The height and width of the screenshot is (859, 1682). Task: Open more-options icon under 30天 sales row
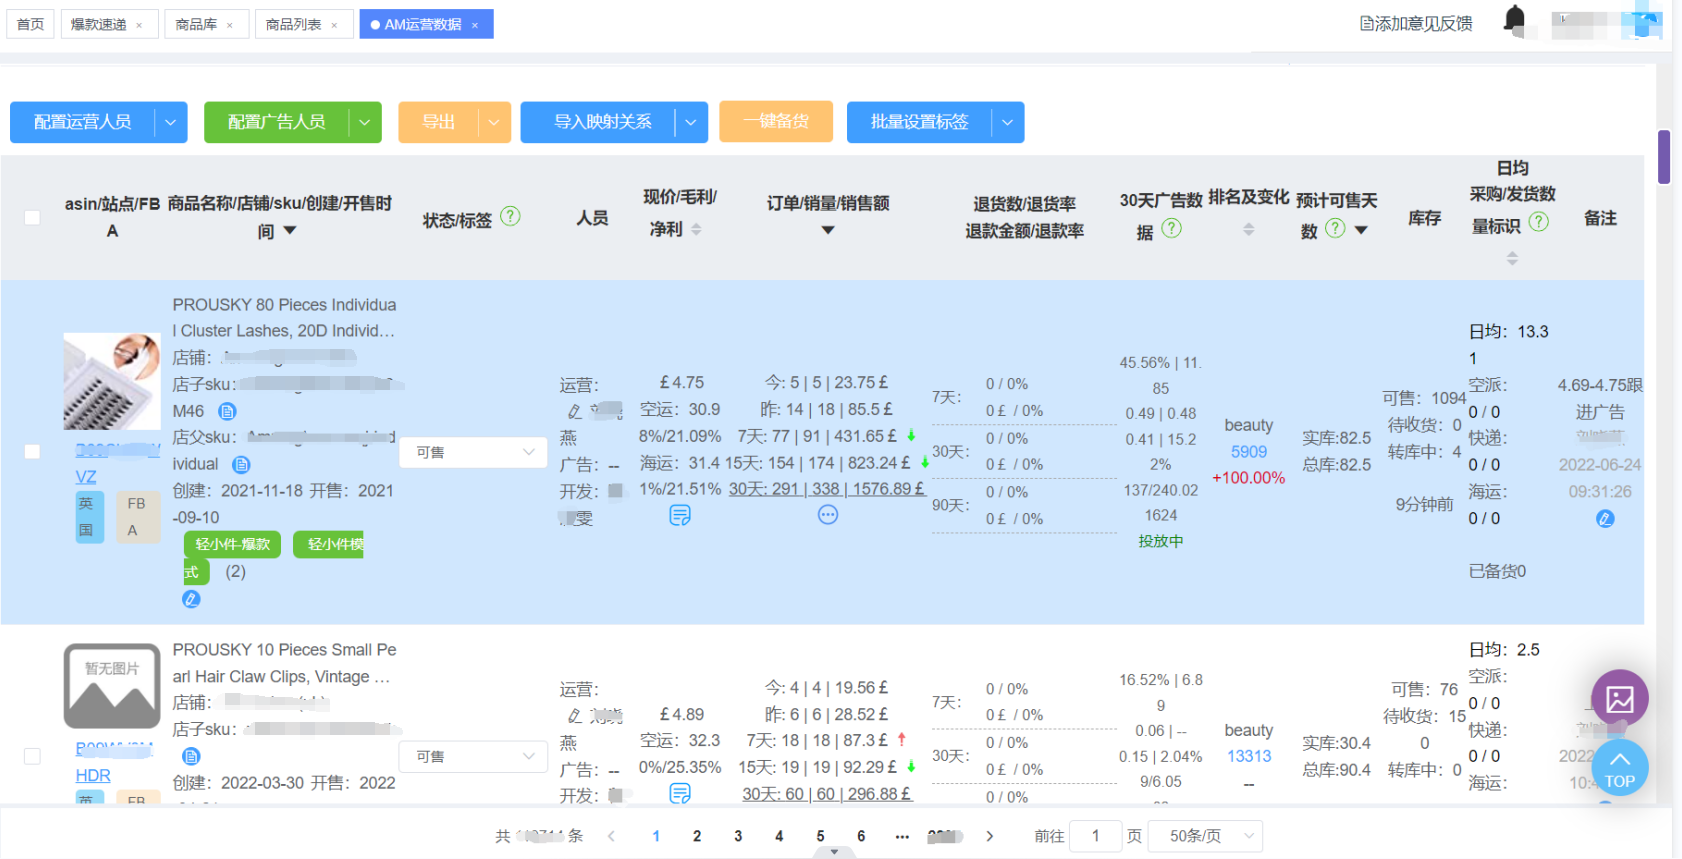(827, 515)
